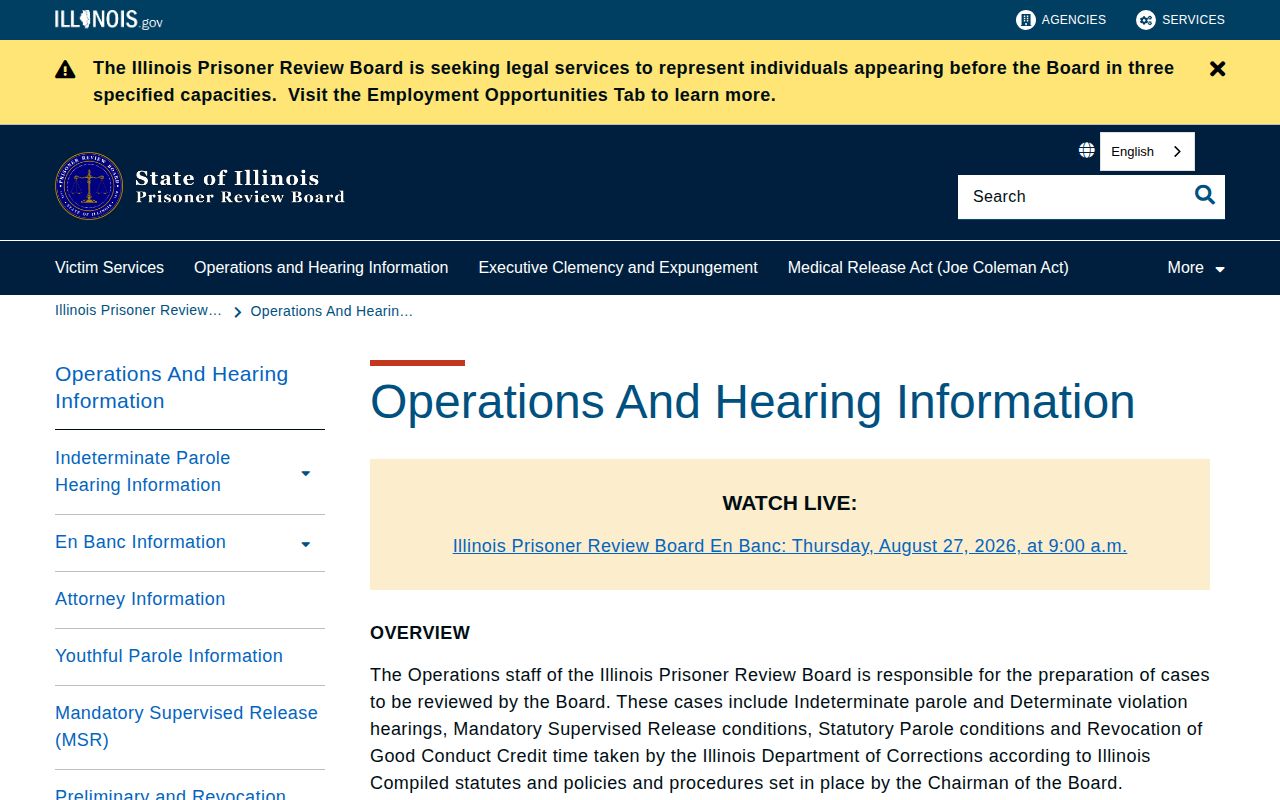1280x800 pixels.
Task: Open Executive Clemency and Expungement menu
Action: [618, 268]
